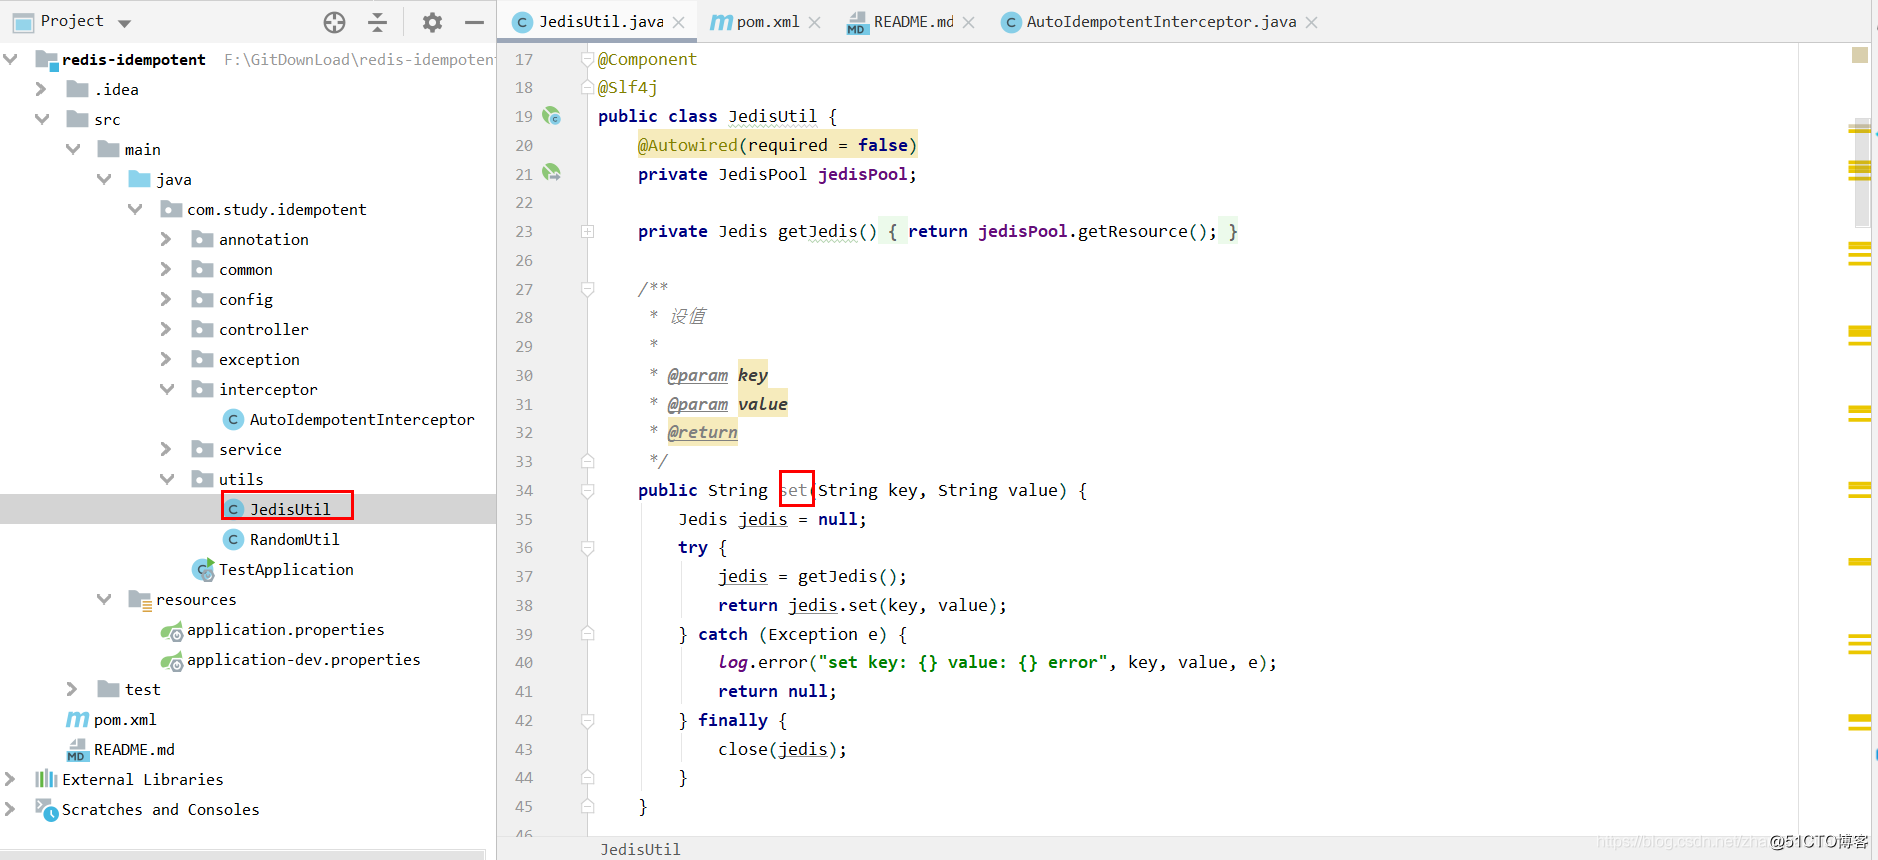Click the collapse all icon in Project panel

pos(377,22)
